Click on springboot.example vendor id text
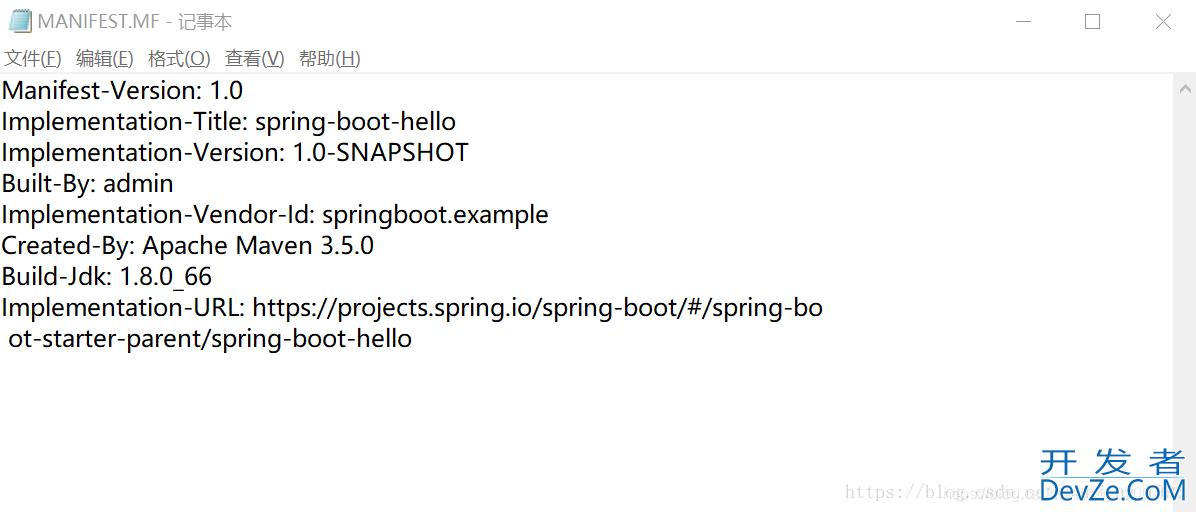Viewport: 1196px width, 512px height. click(436, 215)
